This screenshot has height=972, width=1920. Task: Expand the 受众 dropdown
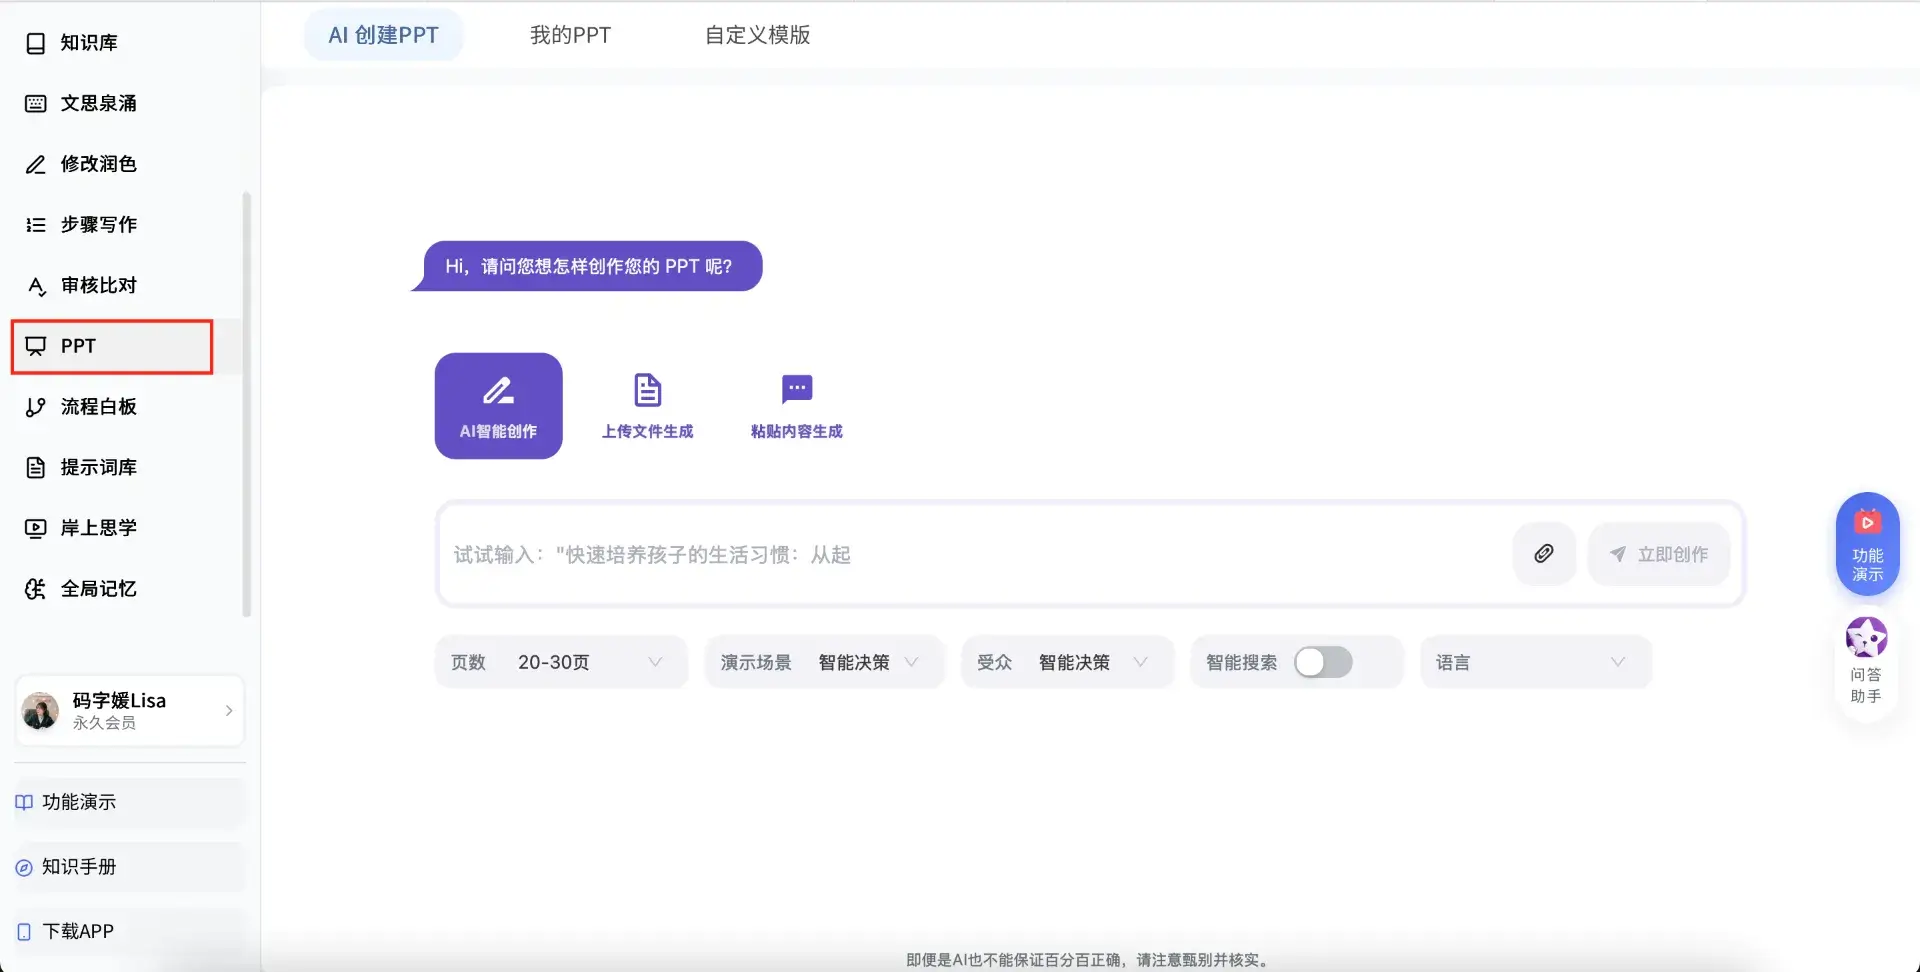click(1066, 662)
